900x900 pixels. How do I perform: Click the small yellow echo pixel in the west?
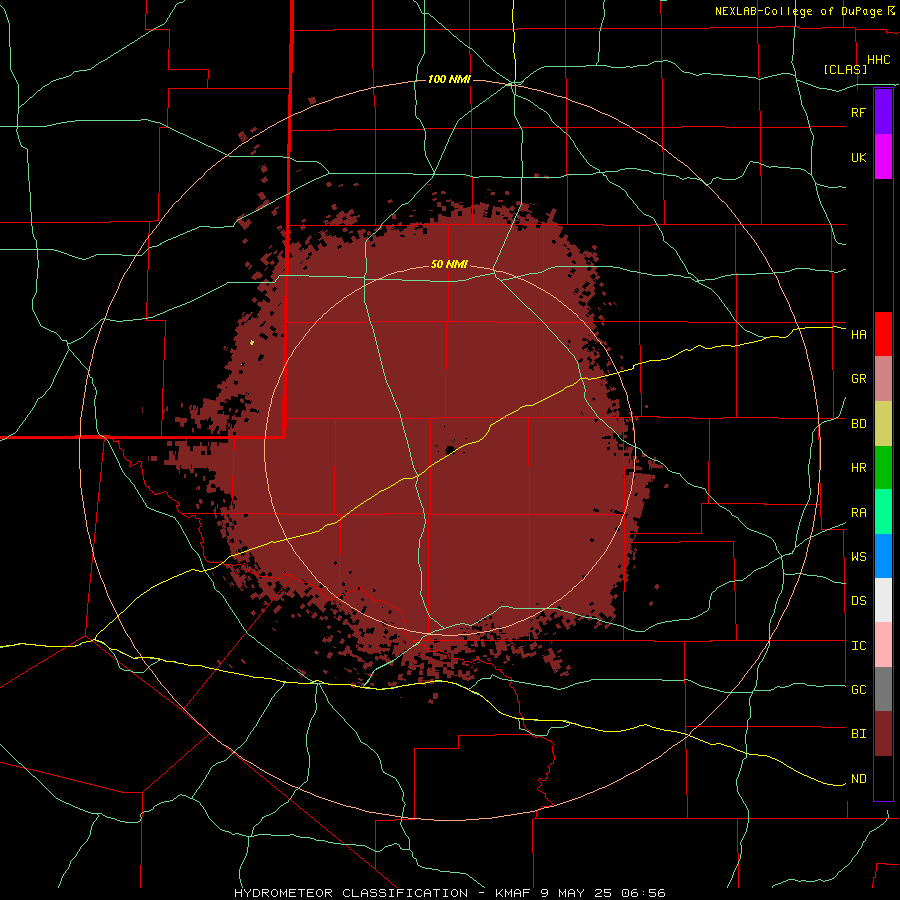[252, 343]
